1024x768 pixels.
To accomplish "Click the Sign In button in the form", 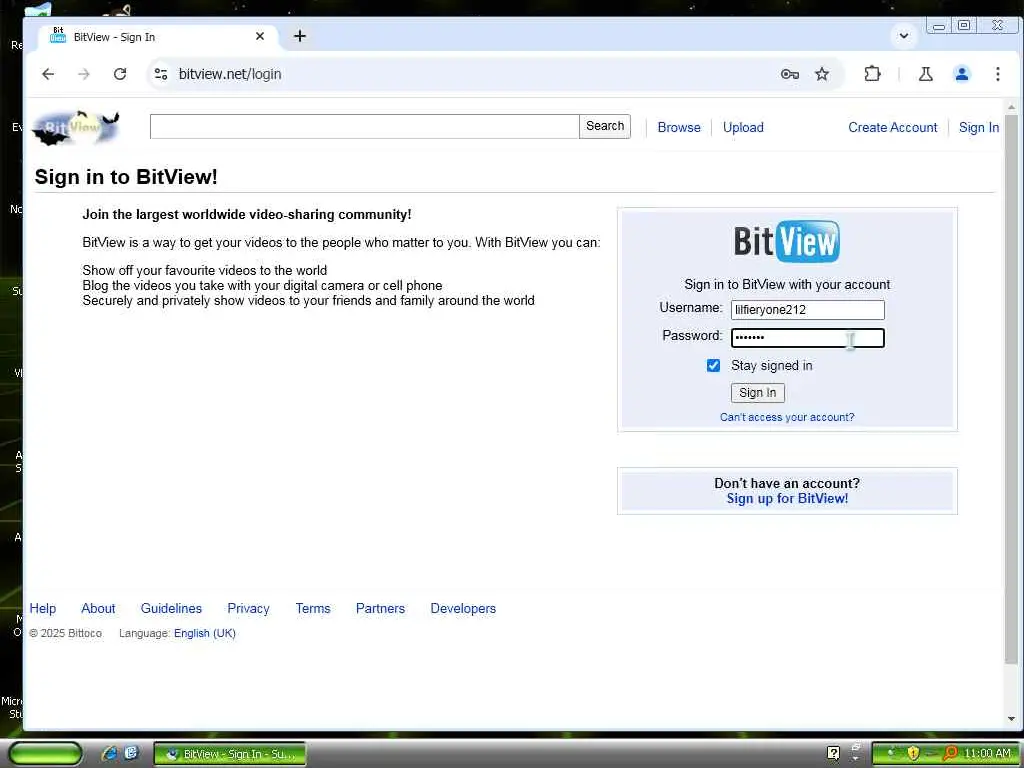I will pos(758,392).
